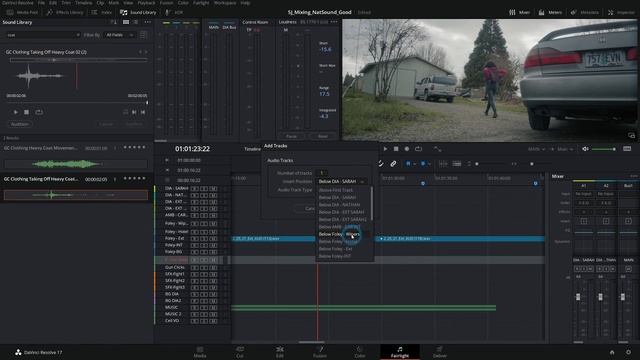This screenshot has width=640, height=360.
Task: Stop timeline playback
Action: click(x=396, y=149)
